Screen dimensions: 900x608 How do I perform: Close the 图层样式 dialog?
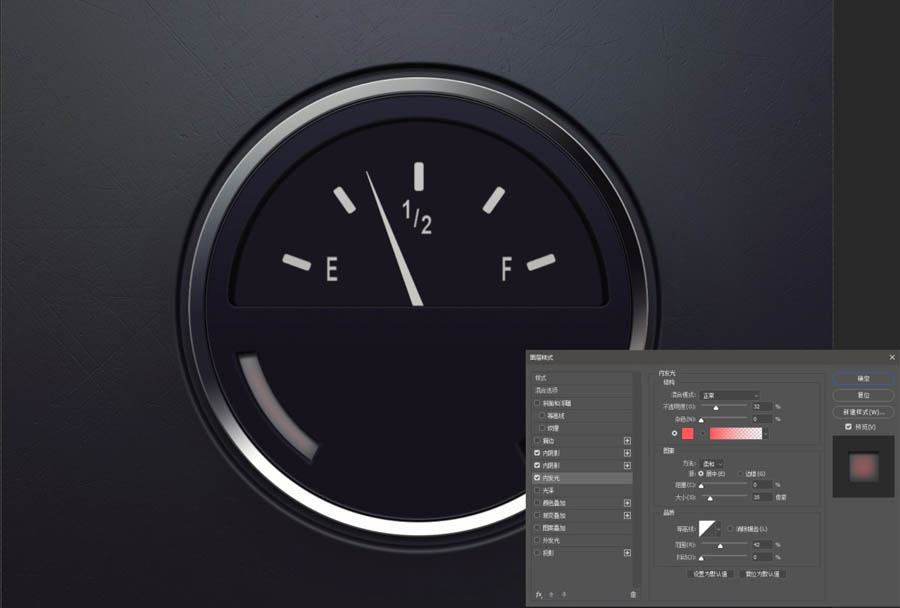point(892,357)
